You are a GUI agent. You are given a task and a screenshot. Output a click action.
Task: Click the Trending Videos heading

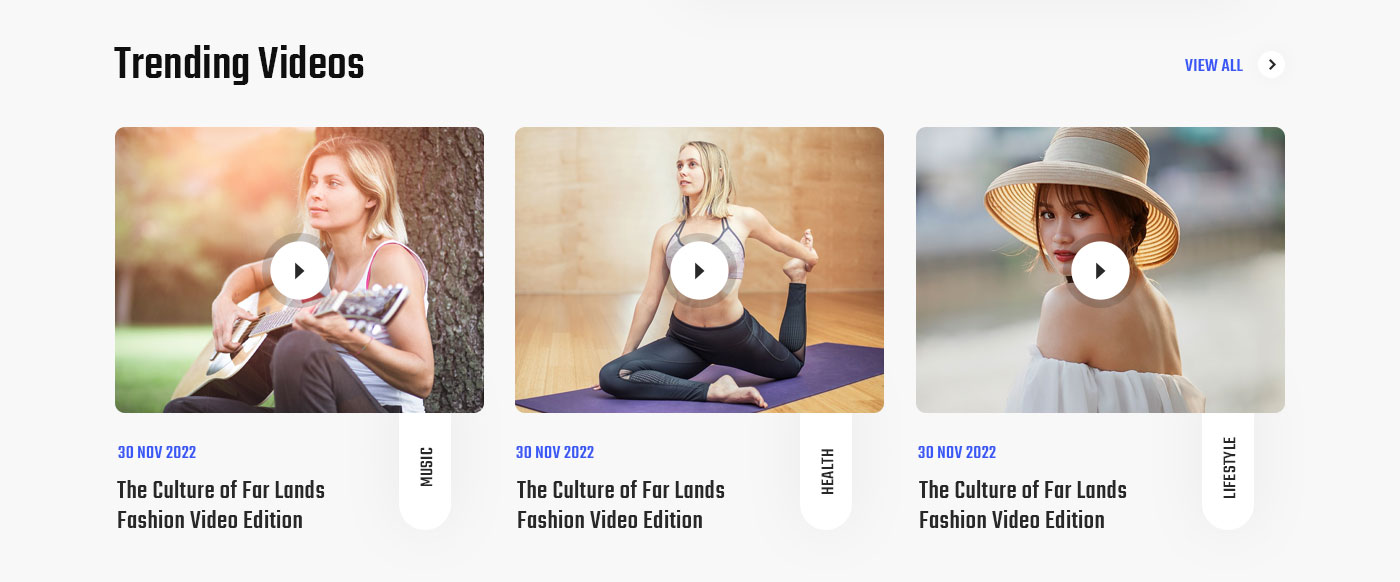(x=239, y=65)
